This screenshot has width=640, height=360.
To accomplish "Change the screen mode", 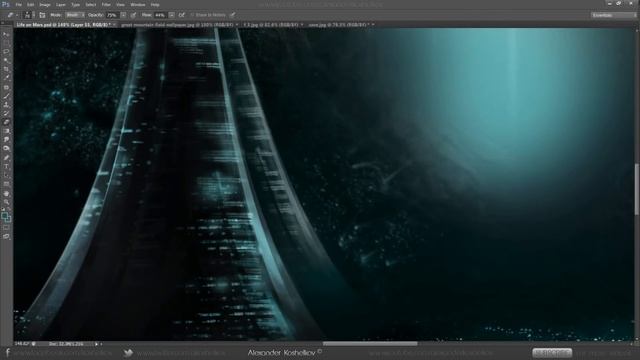I will 6,236.
